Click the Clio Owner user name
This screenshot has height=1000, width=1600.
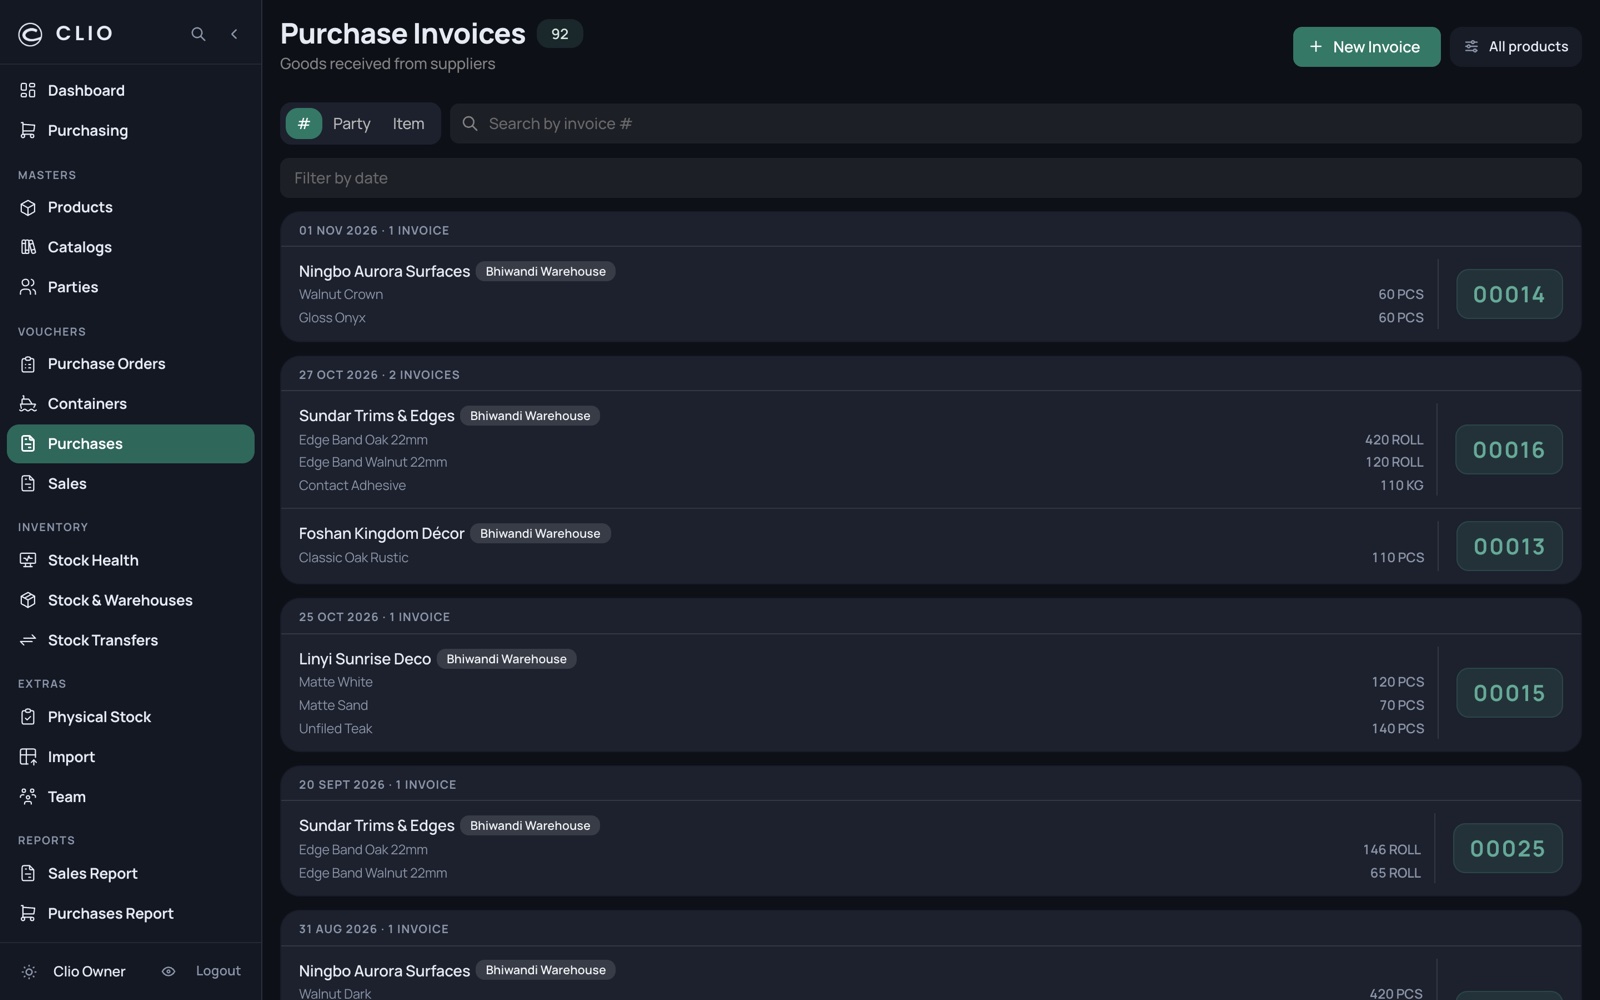pyautogui.click(x=89, y=972)
